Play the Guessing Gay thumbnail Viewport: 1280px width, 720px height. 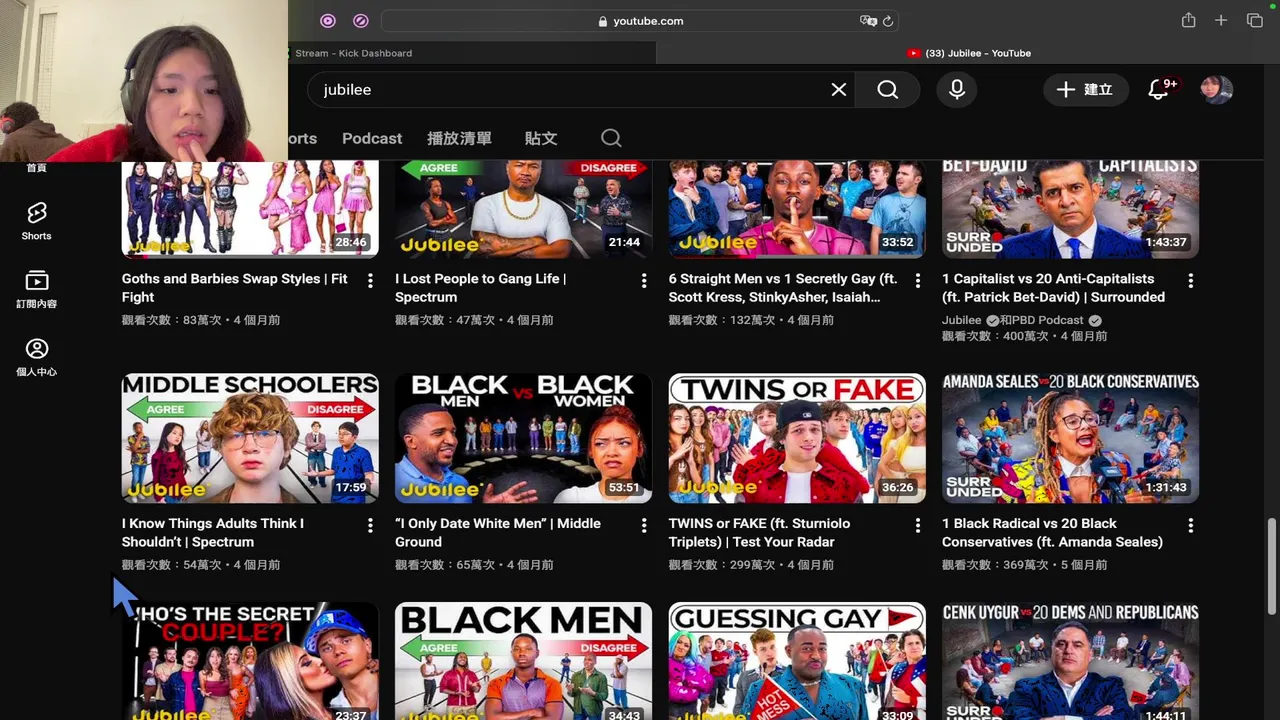pyautogui.click(x=797, y=661)
